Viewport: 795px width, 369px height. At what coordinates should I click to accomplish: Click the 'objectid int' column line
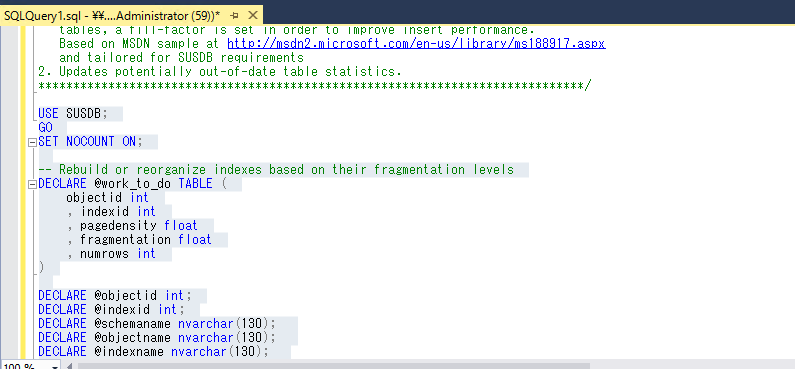(107, 198)
